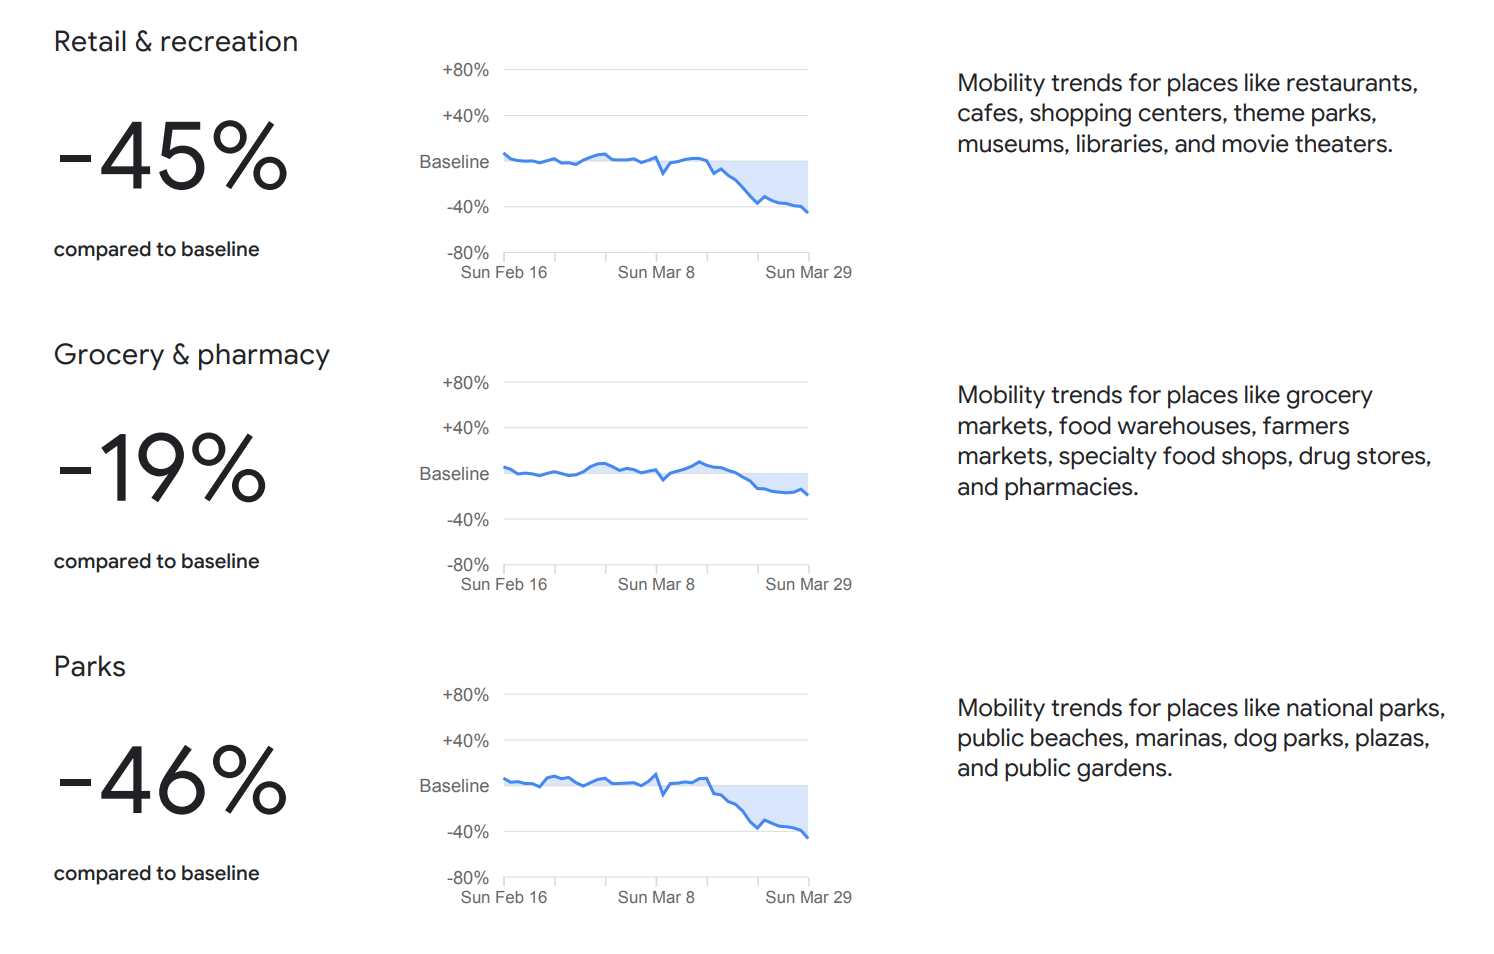Click 'compared to baseline' under -45%
The height and width of the screenshot is (954, 1494).
(156, 250)
